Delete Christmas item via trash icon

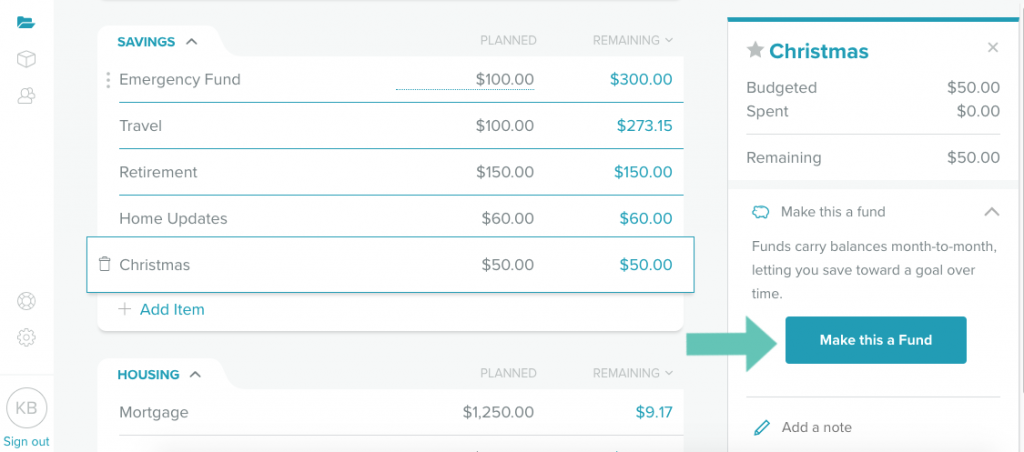pyautogui.click(x=104, y=264)
